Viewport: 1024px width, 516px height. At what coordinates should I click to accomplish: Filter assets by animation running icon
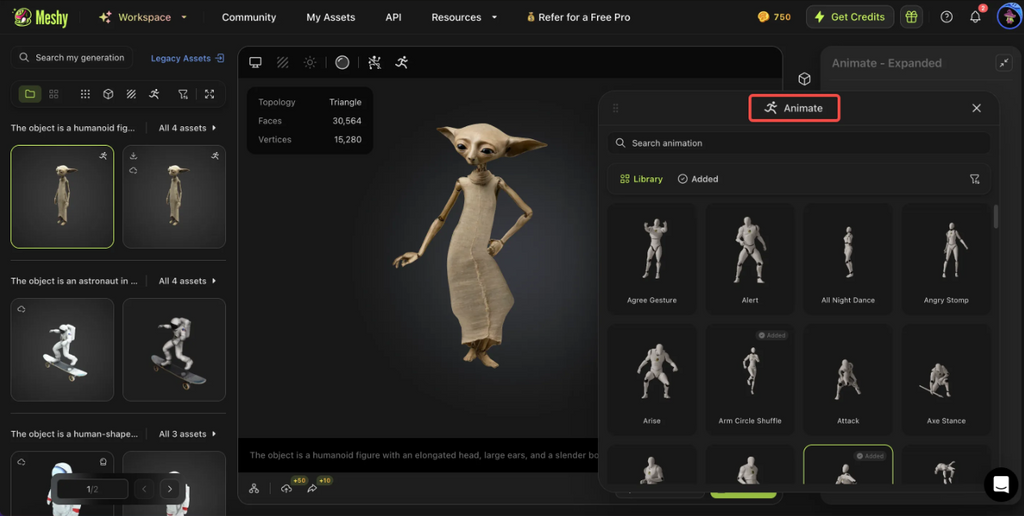tap(153, 94)
